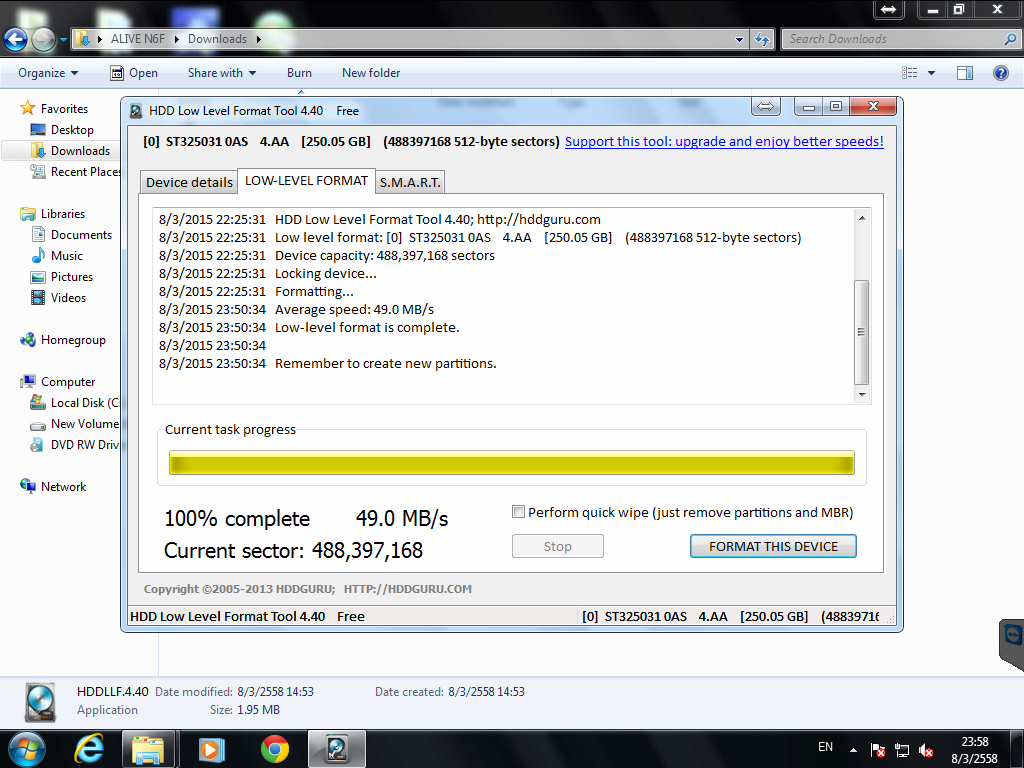The image size is (1024, 768).
Task: Open the view options dropdown arrow
Action: 931,73
